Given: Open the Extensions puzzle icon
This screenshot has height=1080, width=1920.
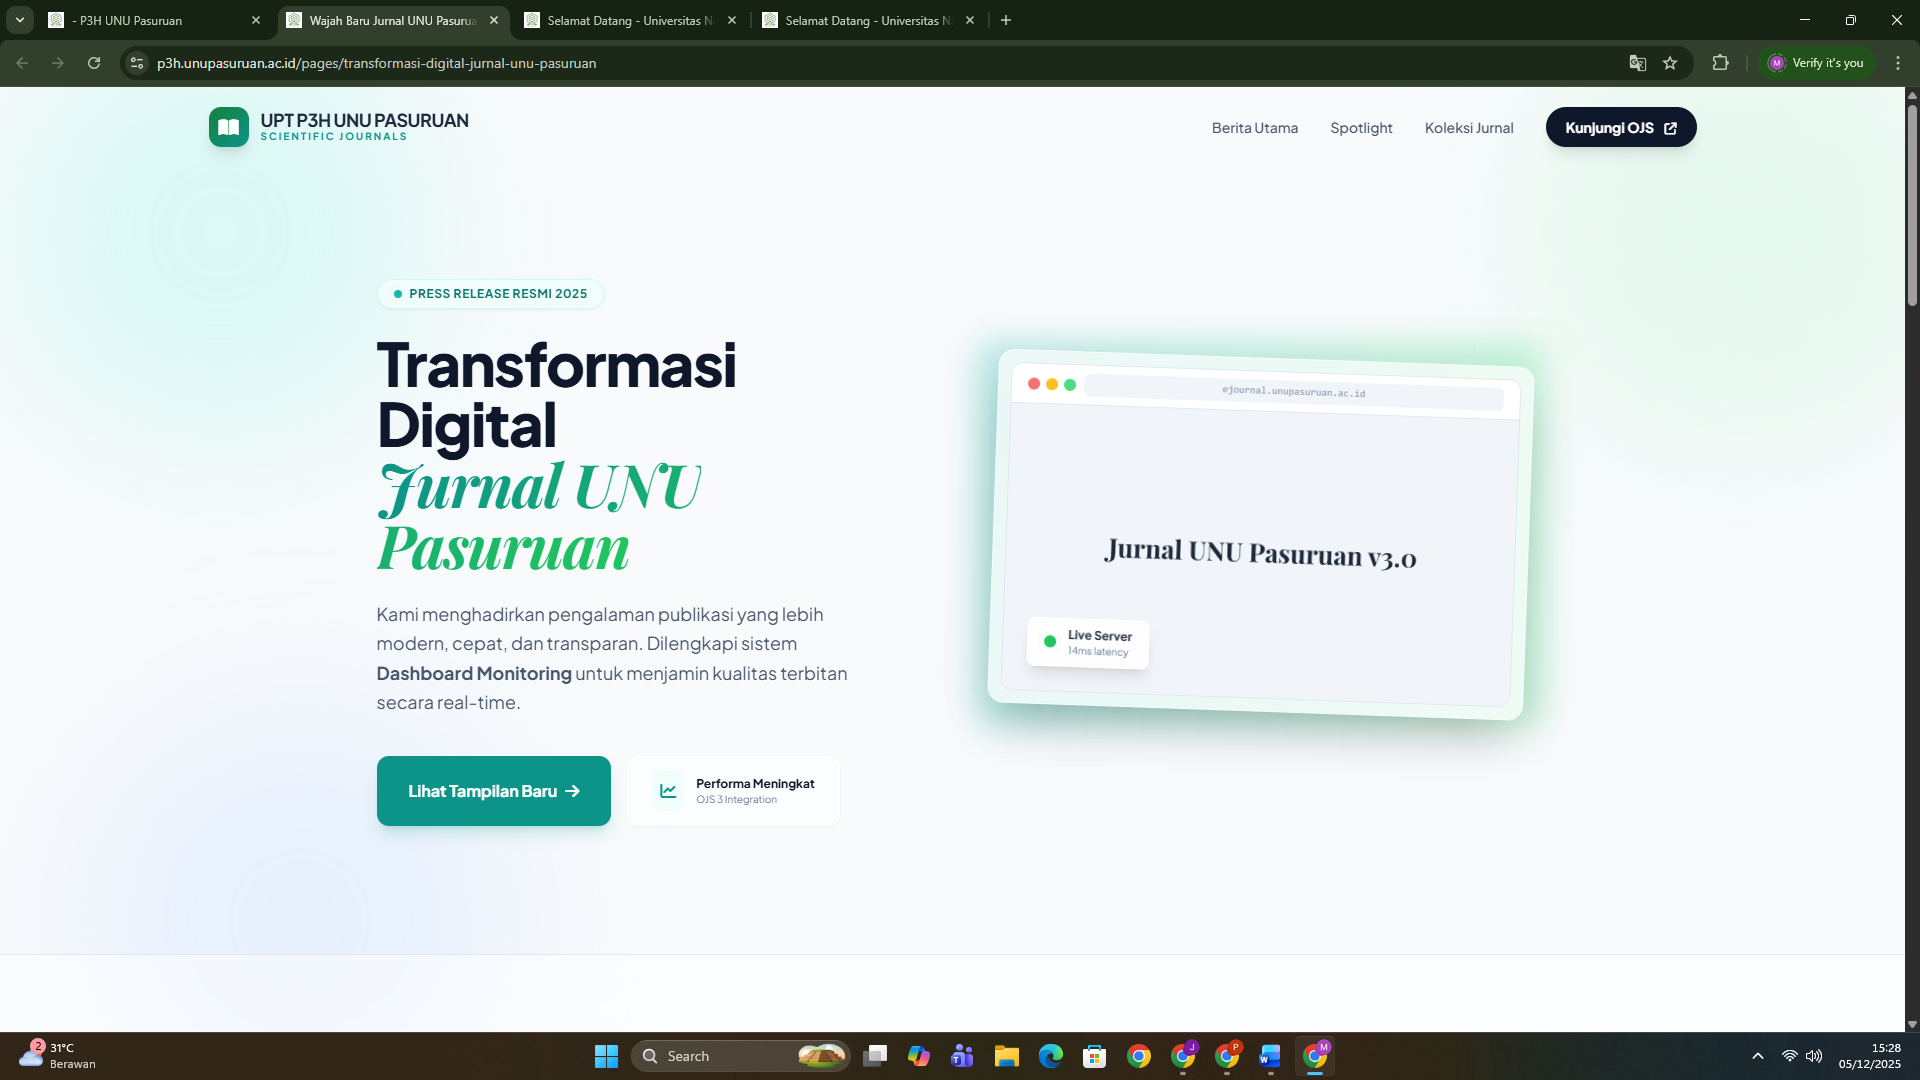Looking at the screenshot, I should 1720,63.
